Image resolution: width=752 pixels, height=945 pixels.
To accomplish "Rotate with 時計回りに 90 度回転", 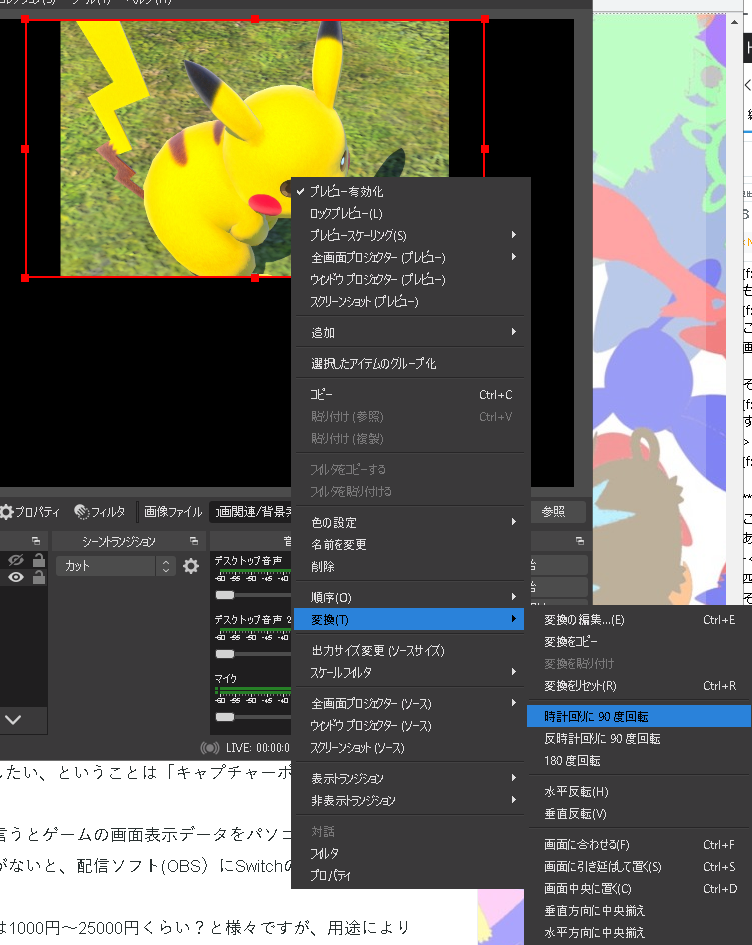I will pos(639,717).
